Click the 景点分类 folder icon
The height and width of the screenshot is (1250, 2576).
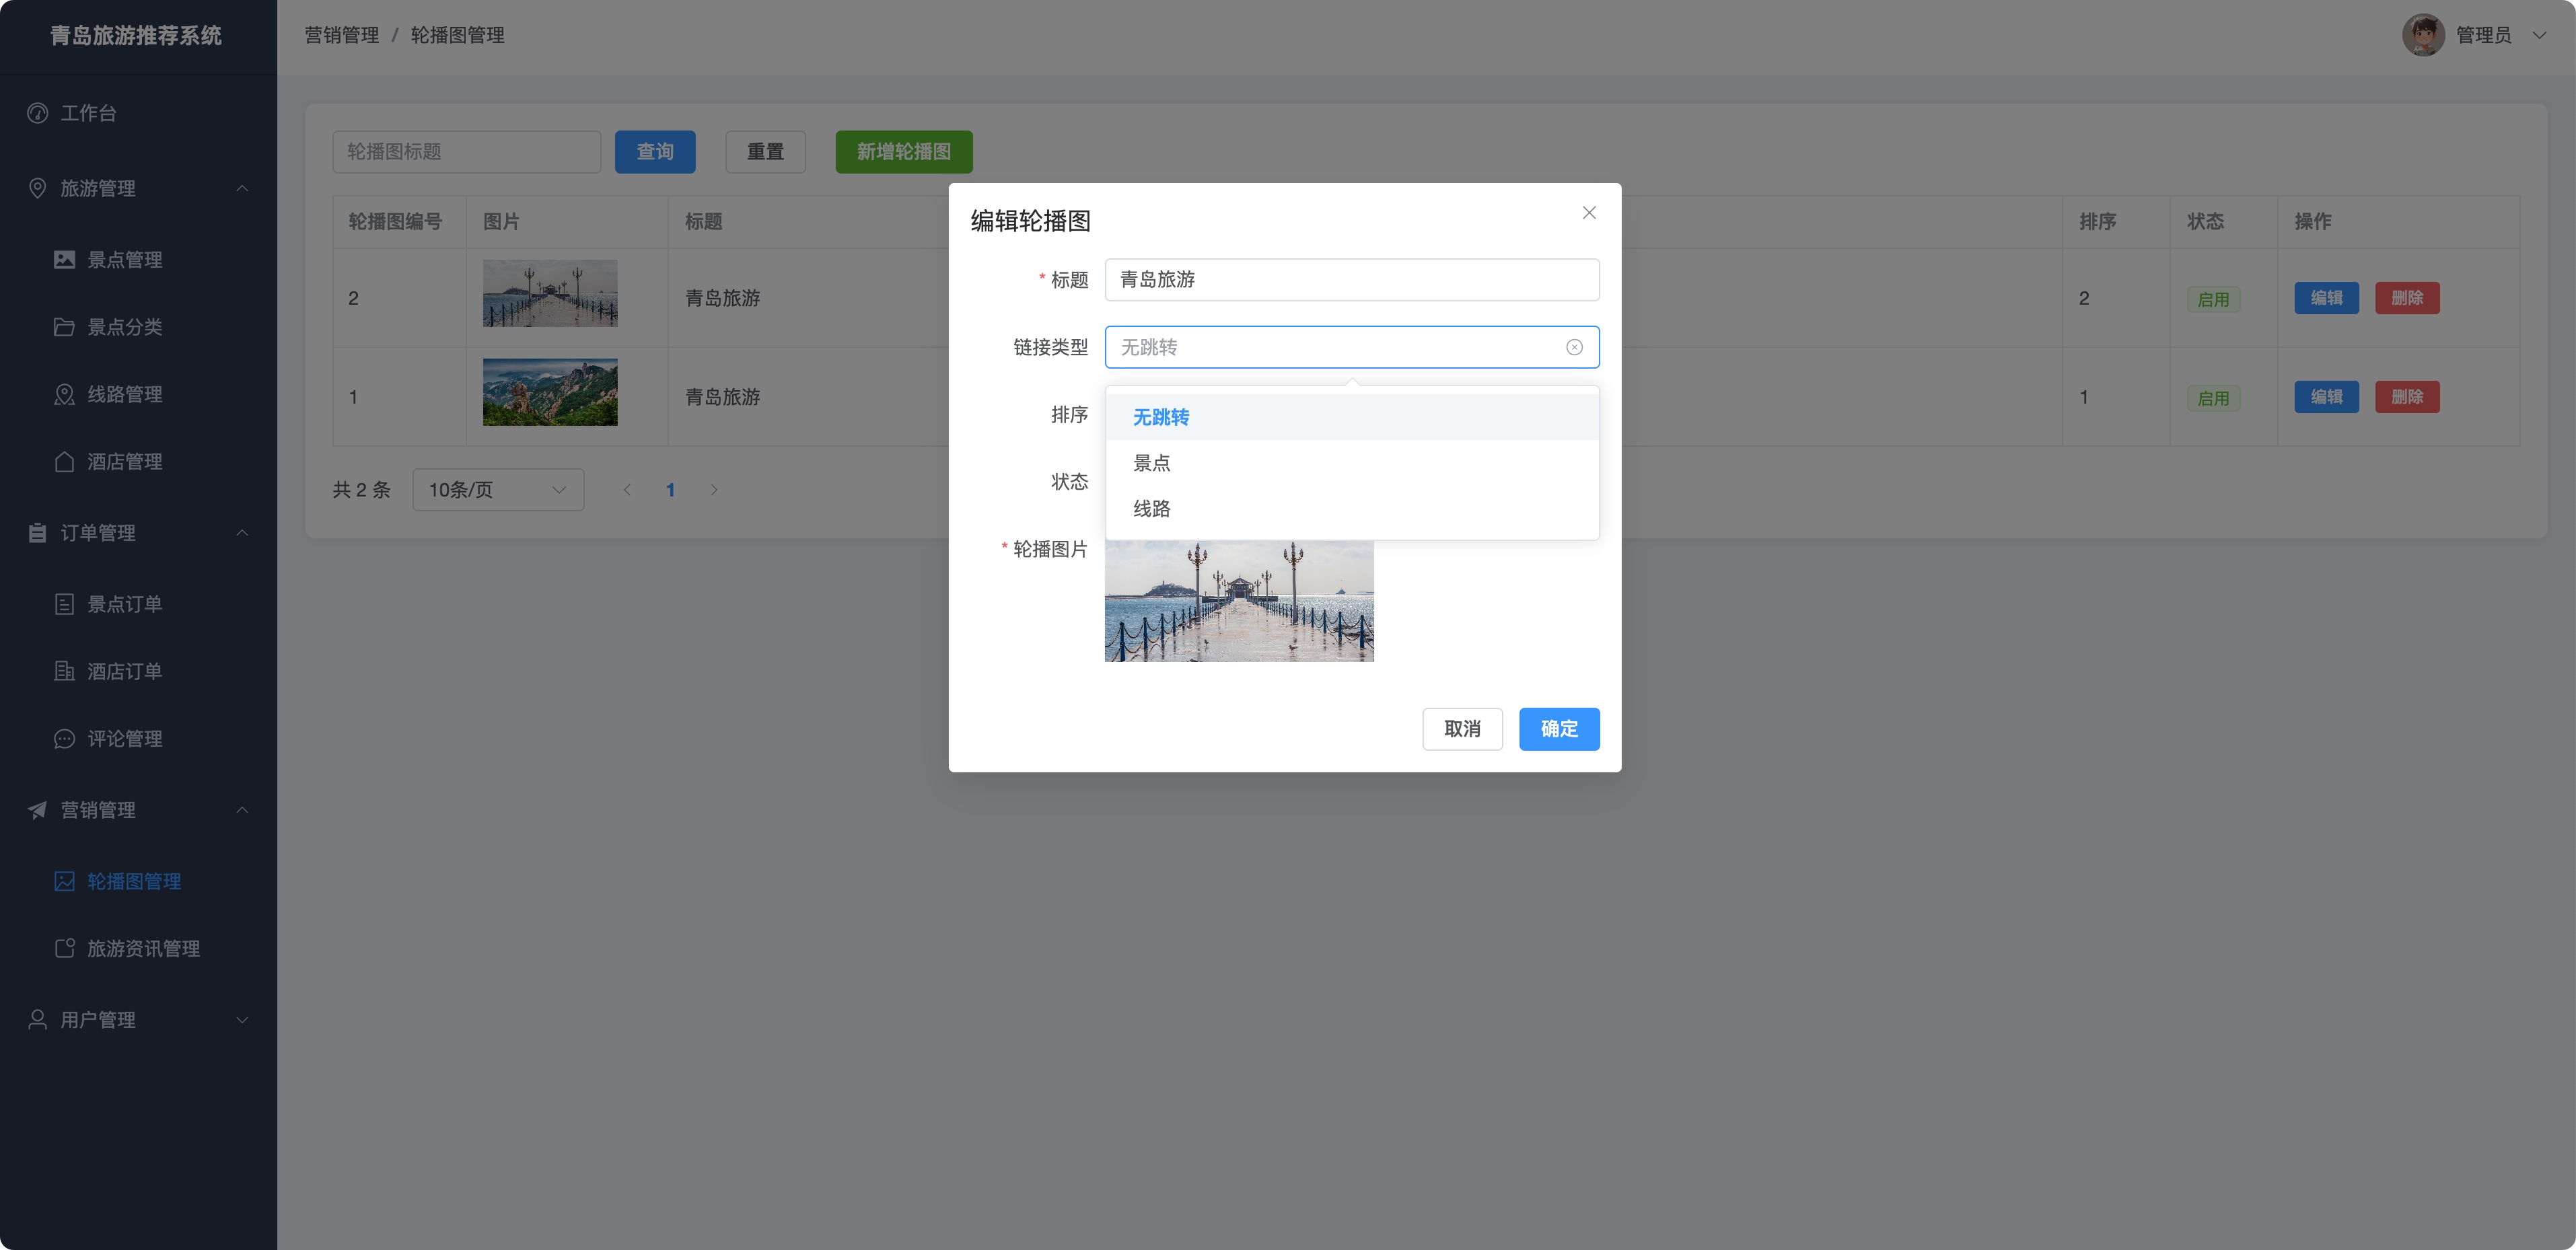pos(65,327)
